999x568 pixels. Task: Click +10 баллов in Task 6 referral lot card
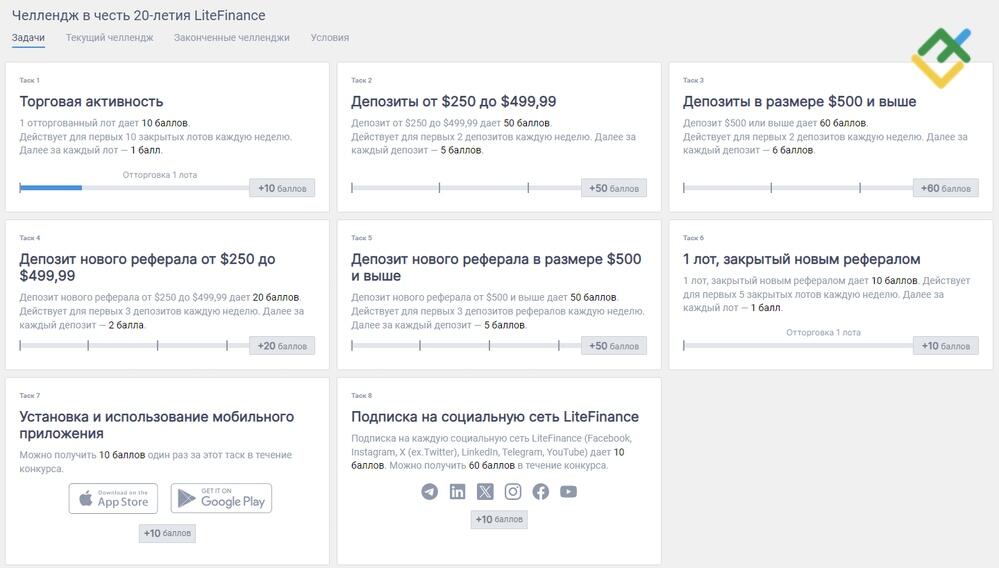pyautogui.click(x=945, y=346)
